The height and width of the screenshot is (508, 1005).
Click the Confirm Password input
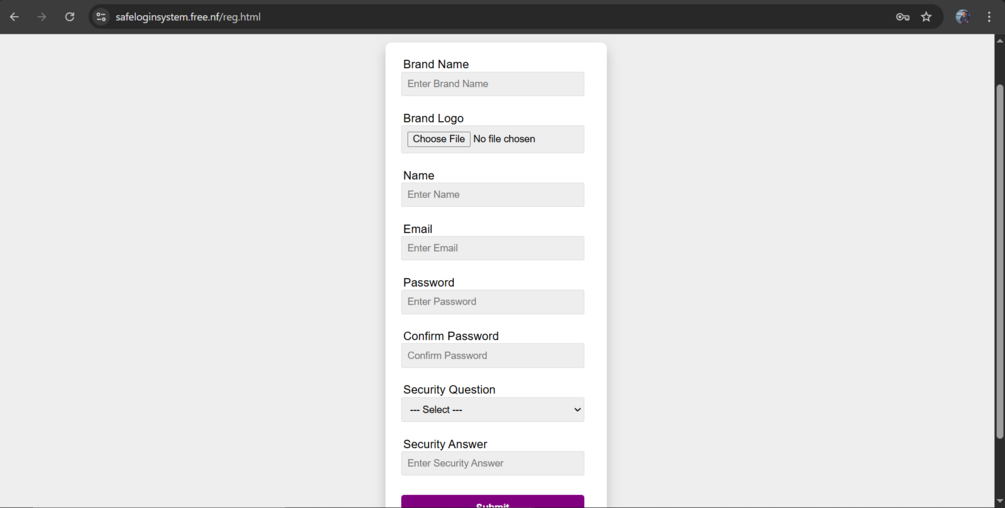(492, 356)
